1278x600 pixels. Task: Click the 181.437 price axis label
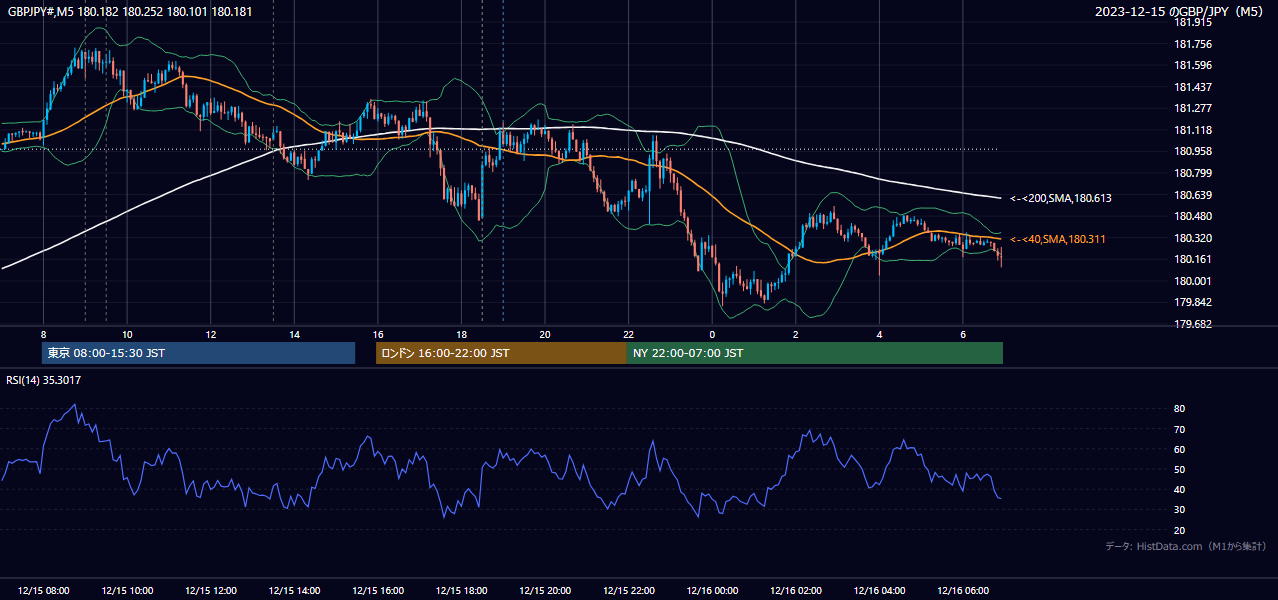coord(1192,87)
